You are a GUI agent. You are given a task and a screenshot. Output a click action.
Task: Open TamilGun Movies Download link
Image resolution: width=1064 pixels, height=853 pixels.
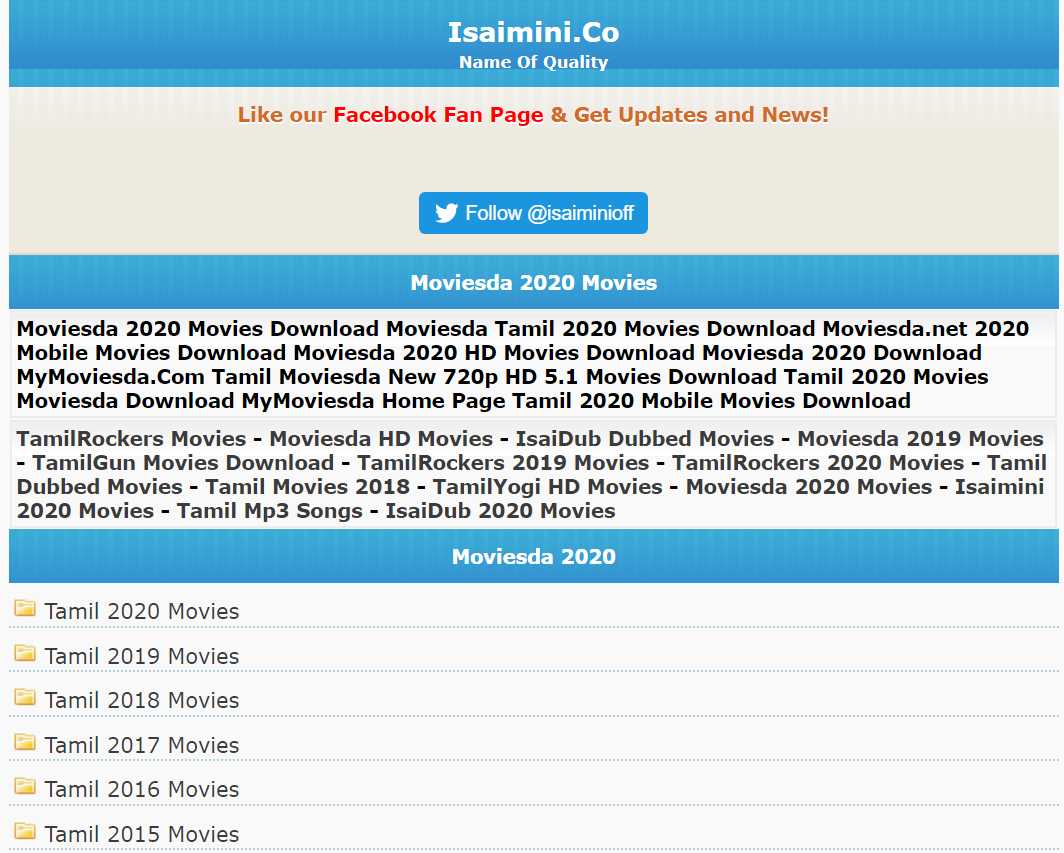183,463
